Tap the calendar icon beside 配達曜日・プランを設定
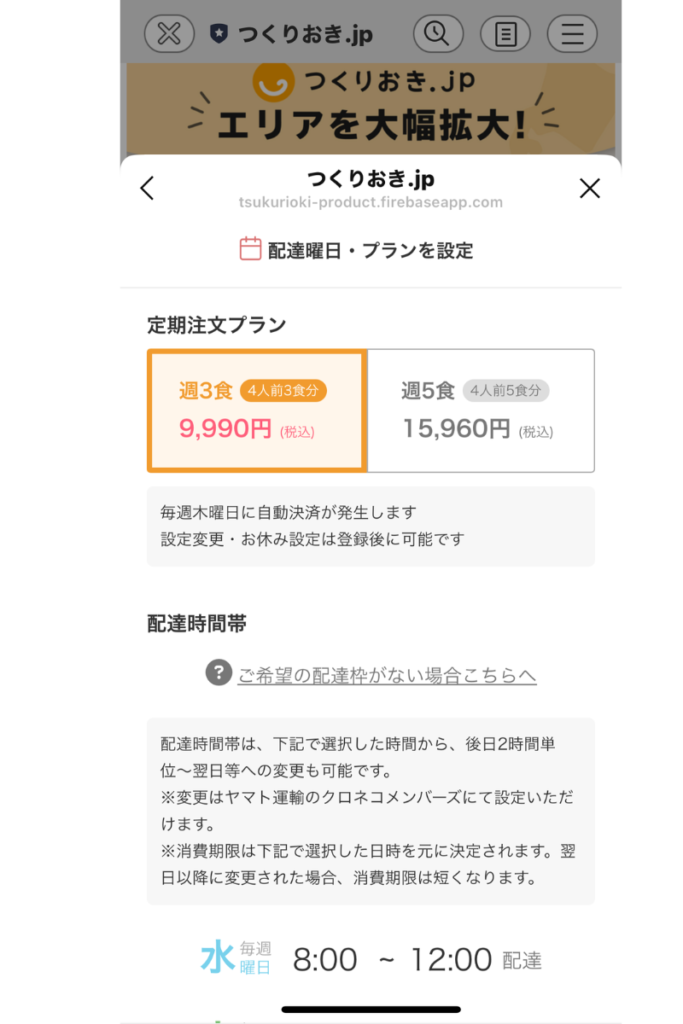 pyautogui.click(x=250, y=249)
